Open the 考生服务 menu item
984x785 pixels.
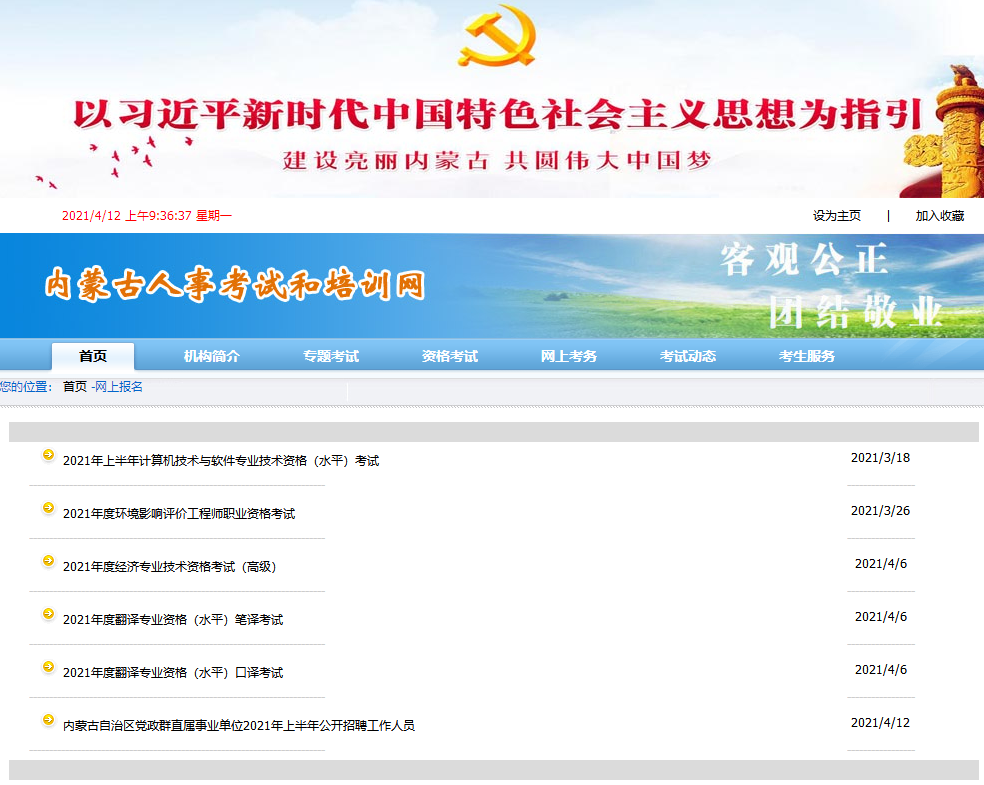click(x=807, y=356)
